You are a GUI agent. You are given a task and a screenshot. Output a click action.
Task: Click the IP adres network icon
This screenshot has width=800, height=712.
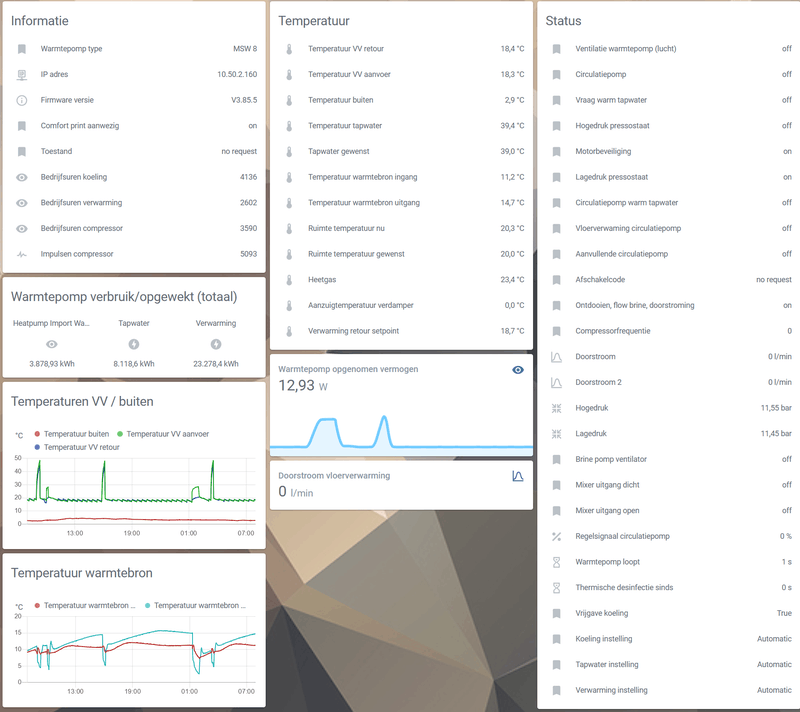pos(21,74)
